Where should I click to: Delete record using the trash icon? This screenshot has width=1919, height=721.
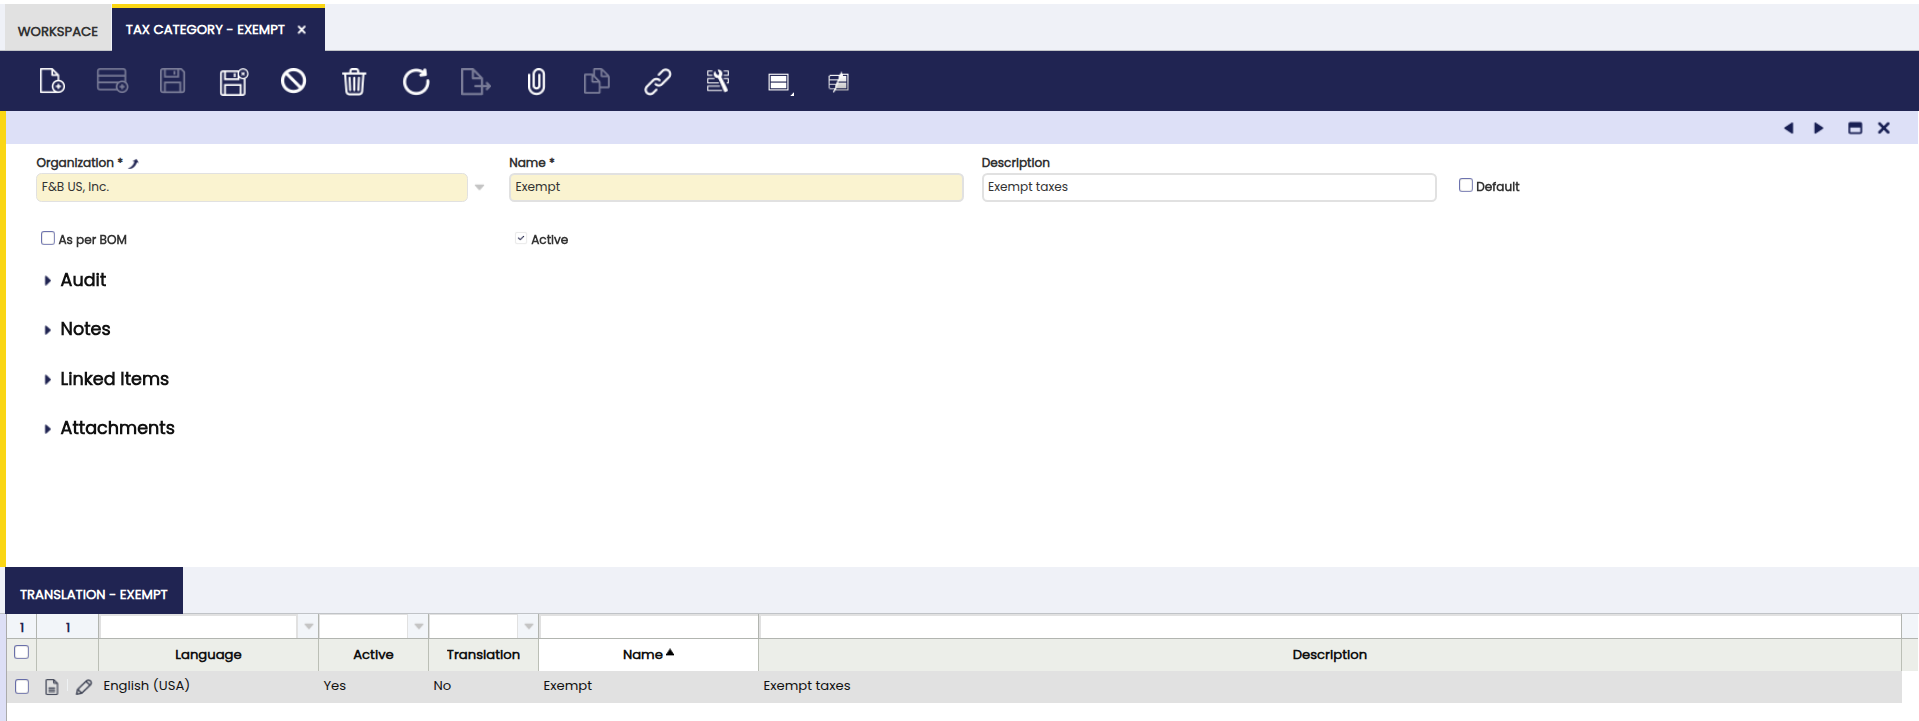coord(354,81)
